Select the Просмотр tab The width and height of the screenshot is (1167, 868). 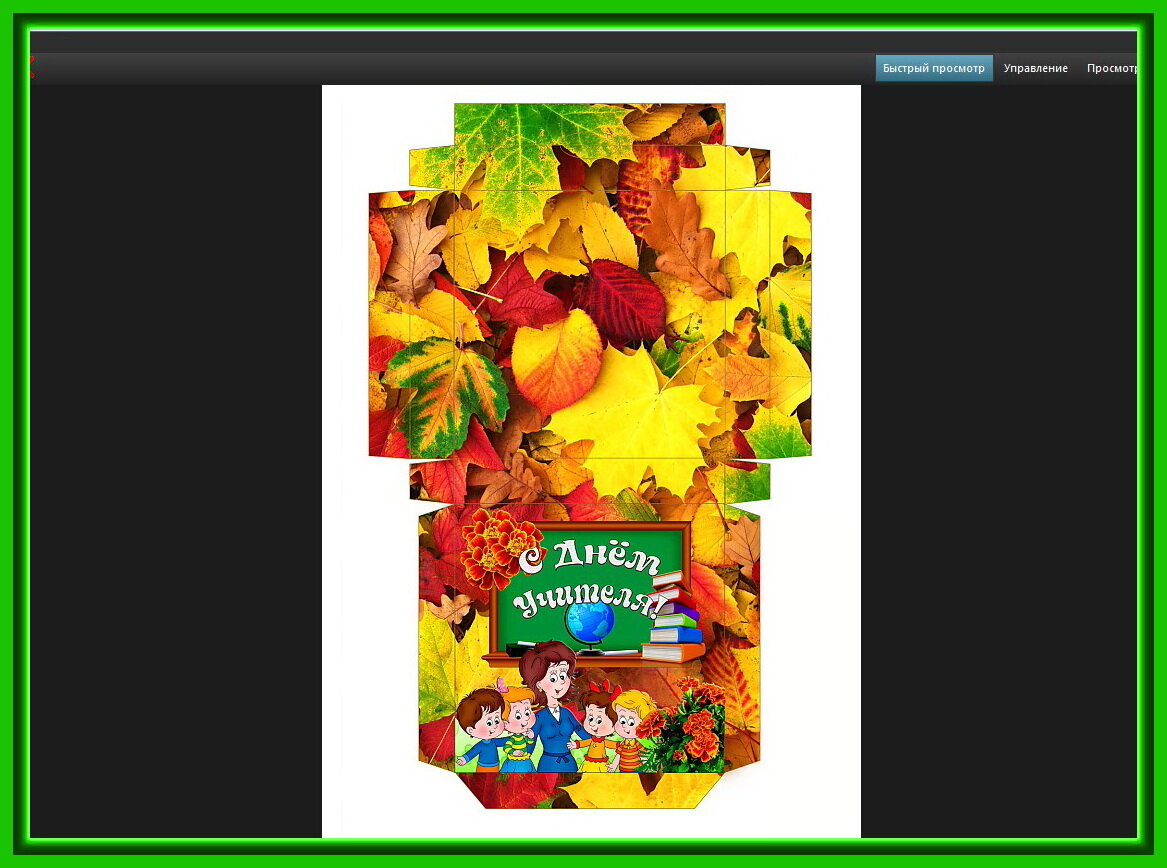click(x=1111, y=68)
